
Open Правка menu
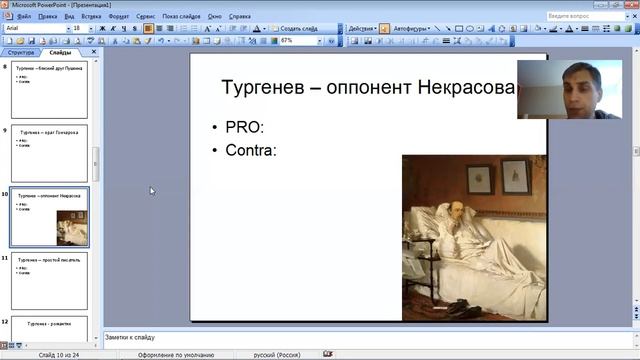point(48,16)
